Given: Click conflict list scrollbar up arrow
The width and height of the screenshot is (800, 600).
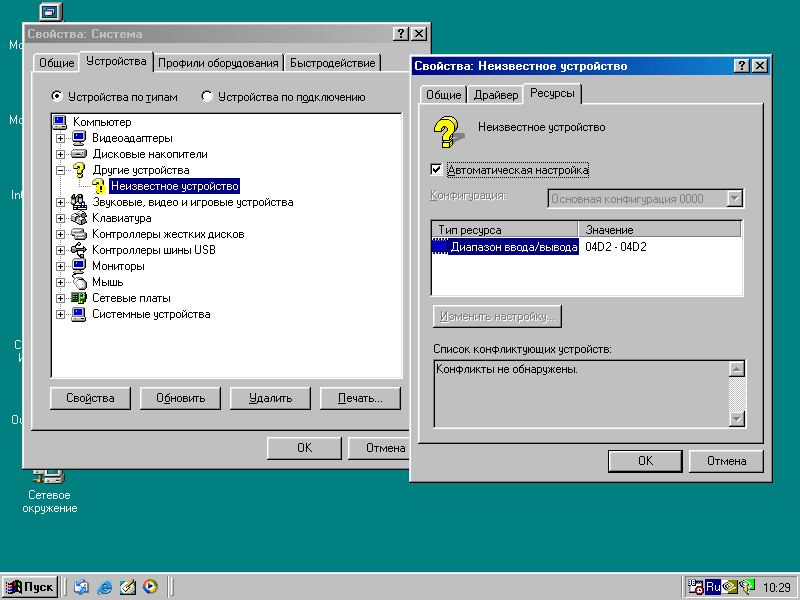Looking at the screenshot, I should (737, 369).
